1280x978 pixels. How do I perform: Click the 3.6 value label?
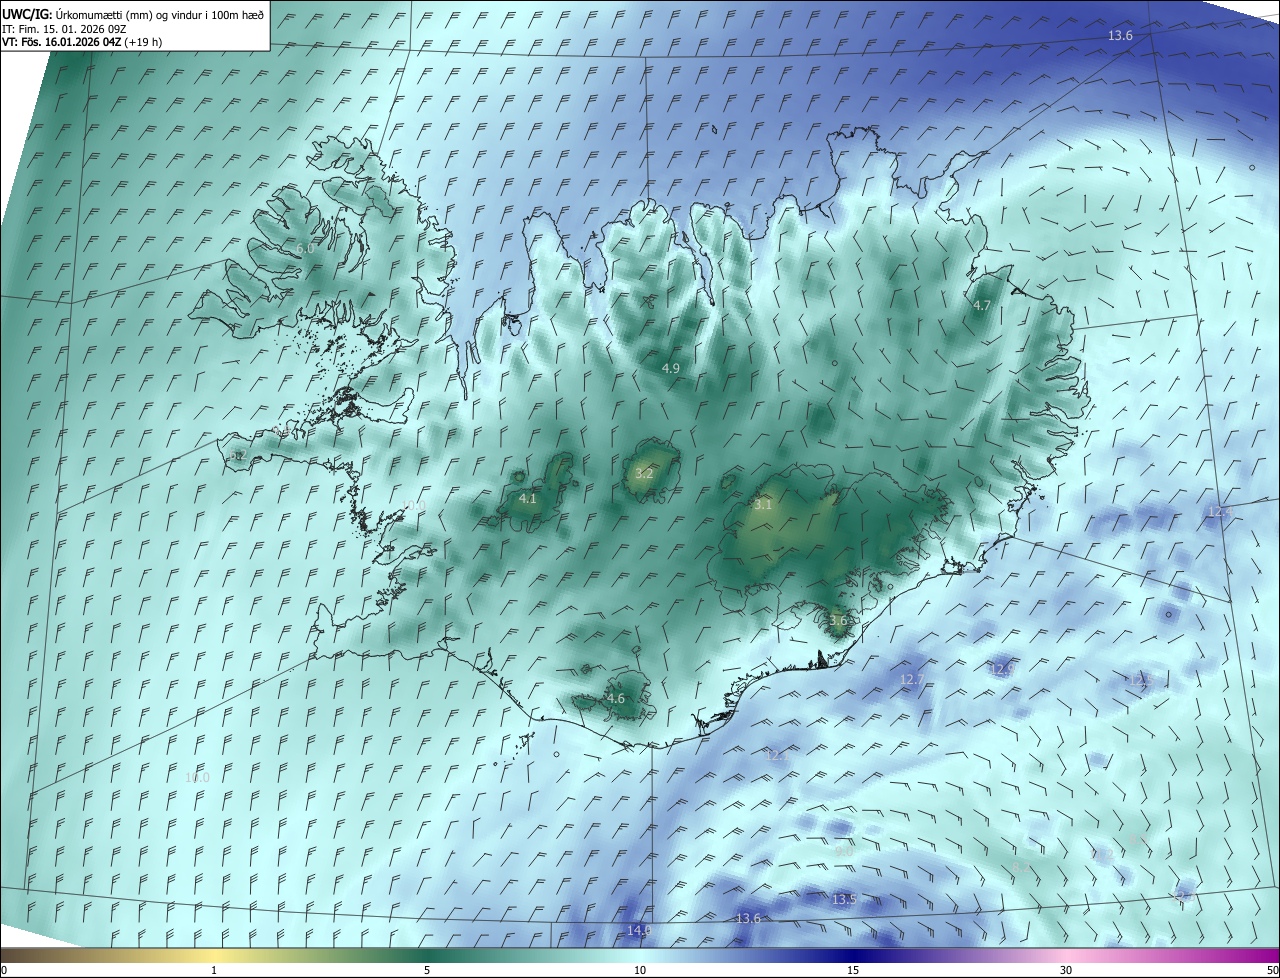point(838,620)
